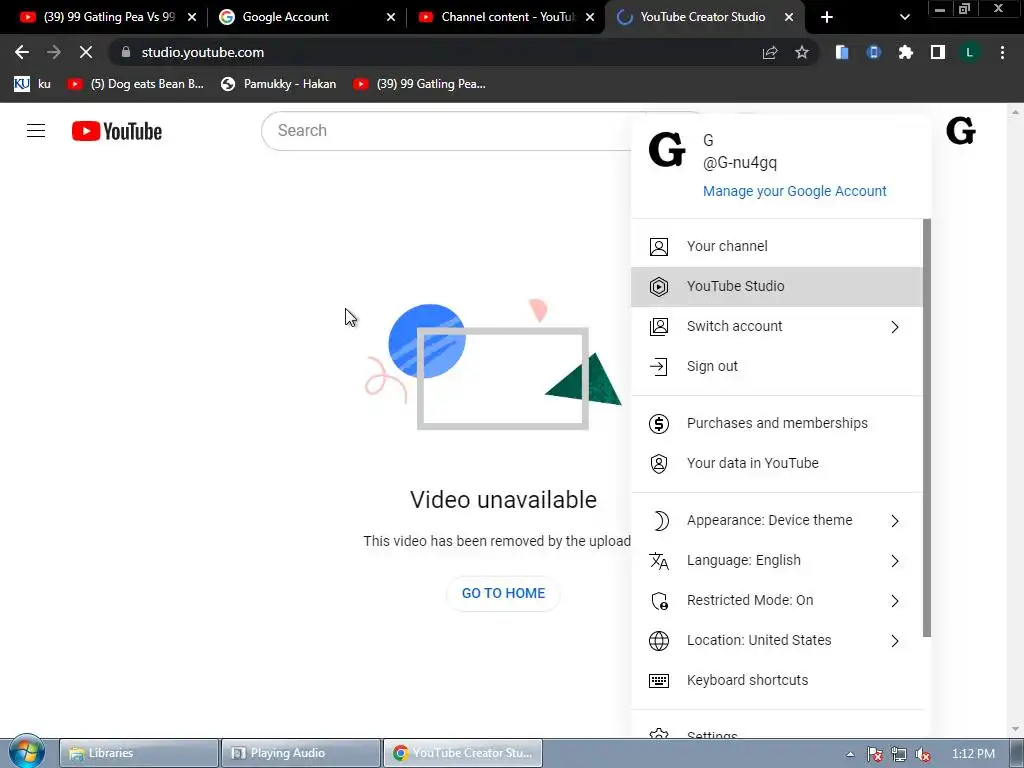The image size is (1024, 768).
Task: Click the share page icon in address bar
Action: pos(770,52)
